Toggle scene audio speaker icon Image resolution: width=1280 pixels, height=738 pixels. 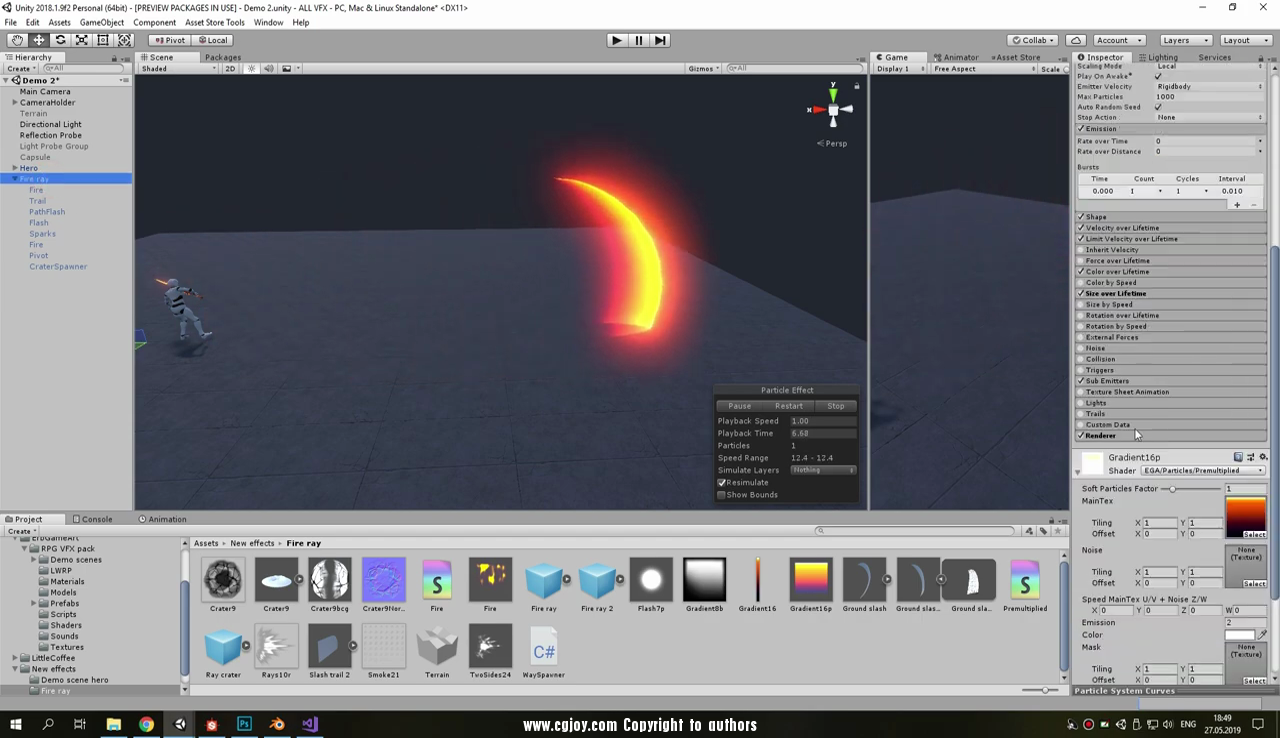tap(268, 68)
